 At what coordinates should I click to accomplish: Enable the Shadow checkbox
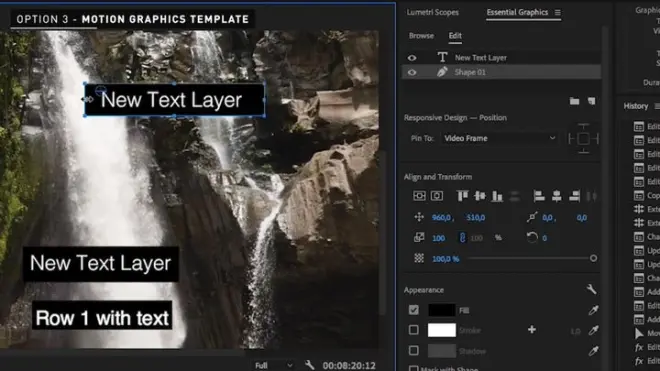414,350
